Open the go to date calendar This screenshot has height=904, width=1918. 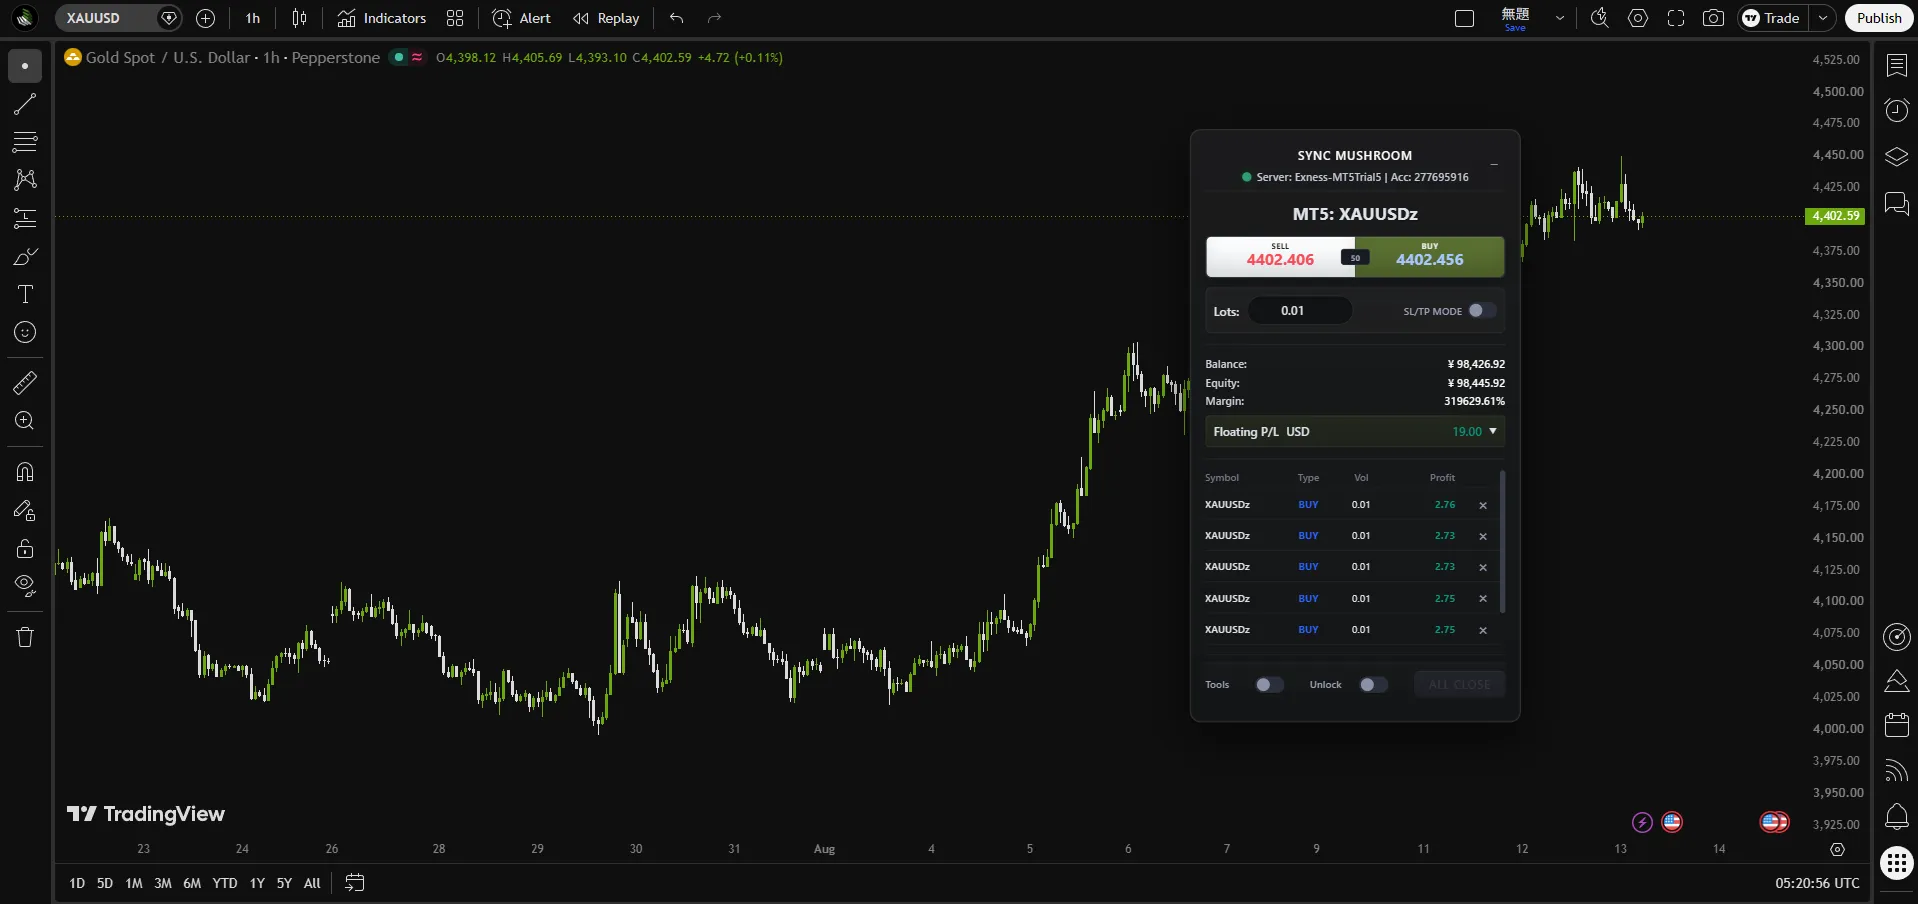355,883
